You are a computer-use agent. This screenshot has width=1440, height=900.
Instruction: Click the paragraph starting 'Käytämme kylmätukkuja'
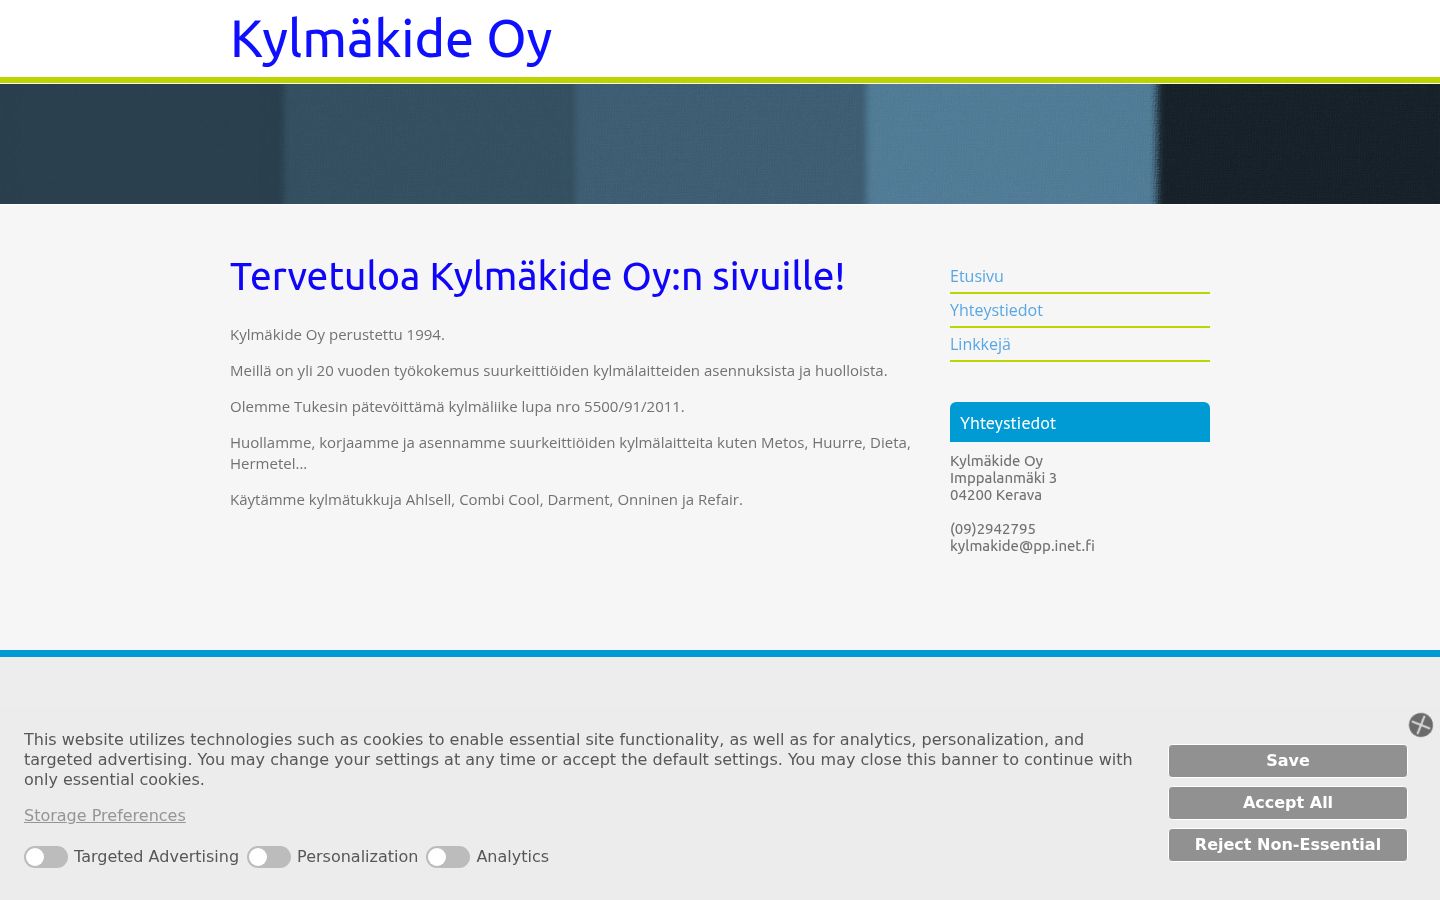pos(486,500)
